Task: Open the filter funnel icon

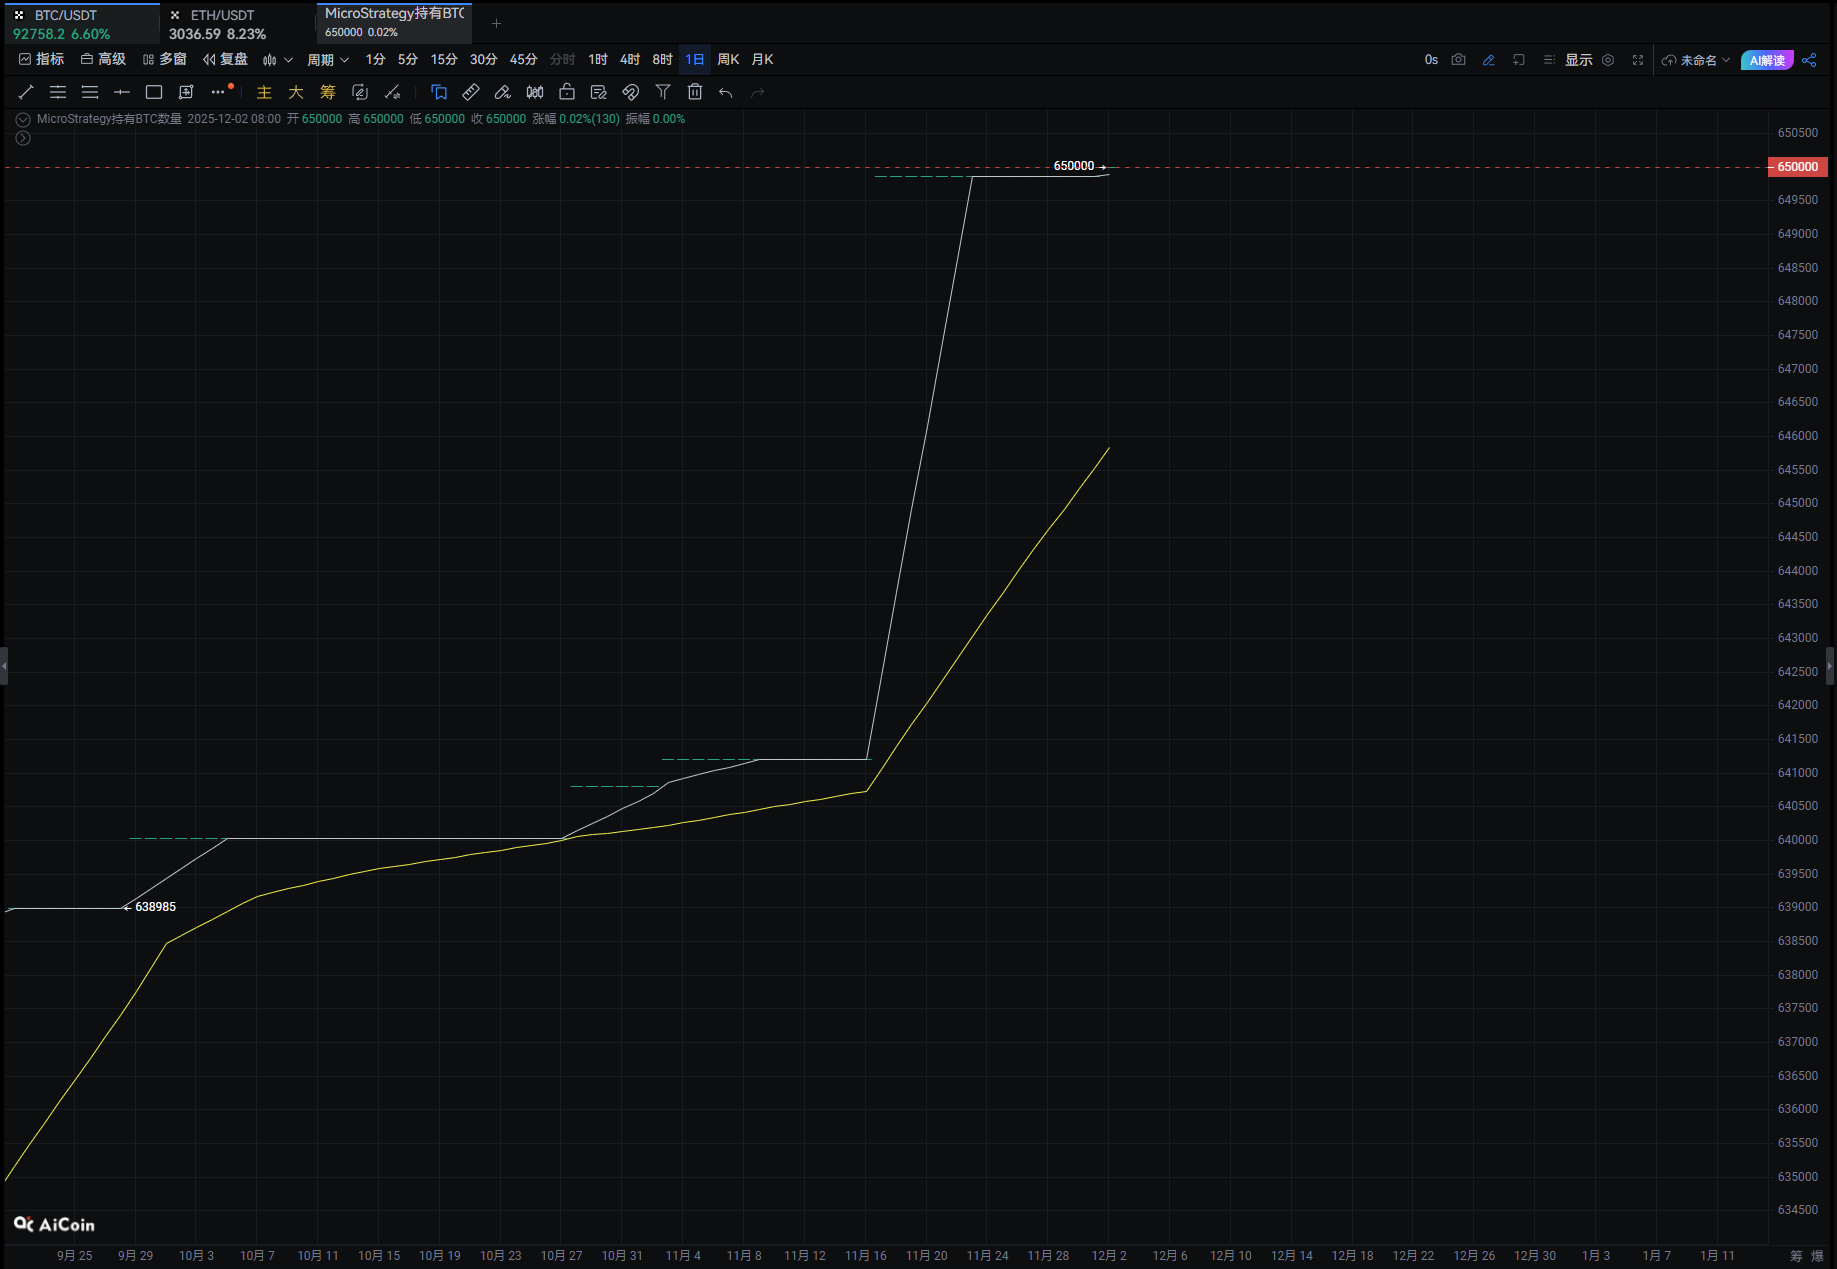Action: coord(663,92)
